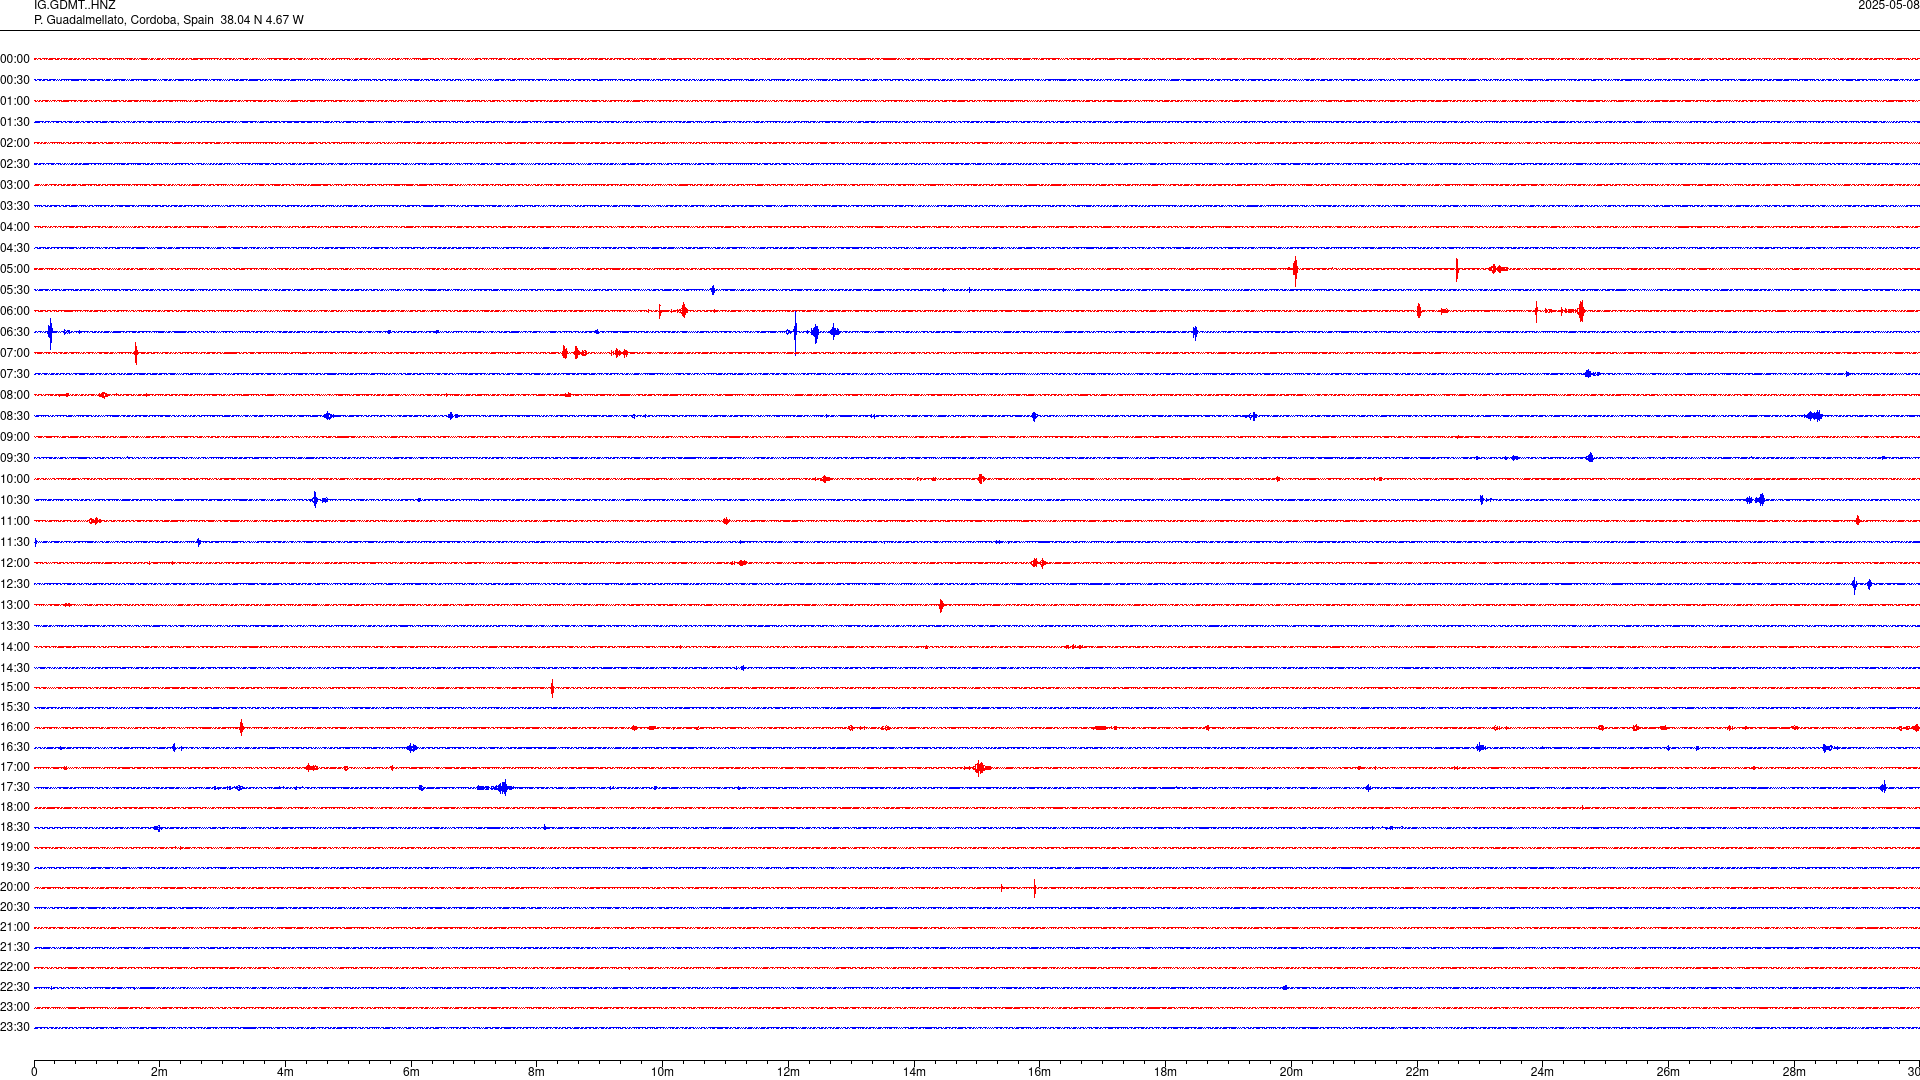Click the 26m tick label on time axis
Screen dimensions: 1920x1080
tap(1668, 1072)
